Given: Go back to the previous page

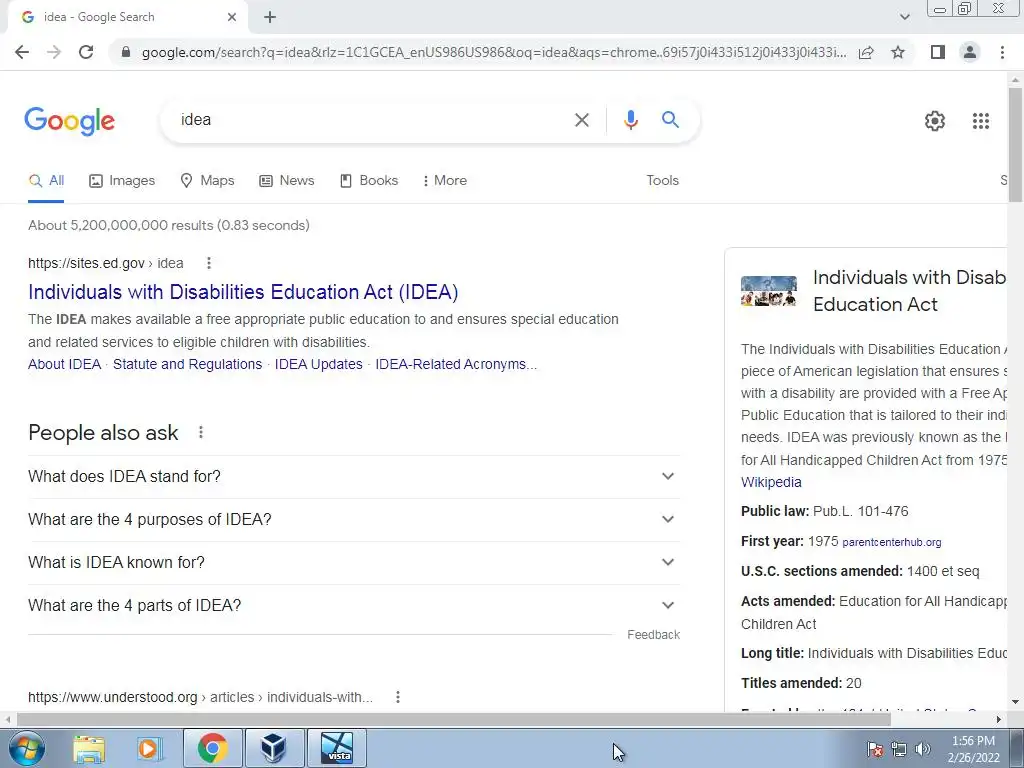Looking at the screenshot, I should [x=22, y=52].
